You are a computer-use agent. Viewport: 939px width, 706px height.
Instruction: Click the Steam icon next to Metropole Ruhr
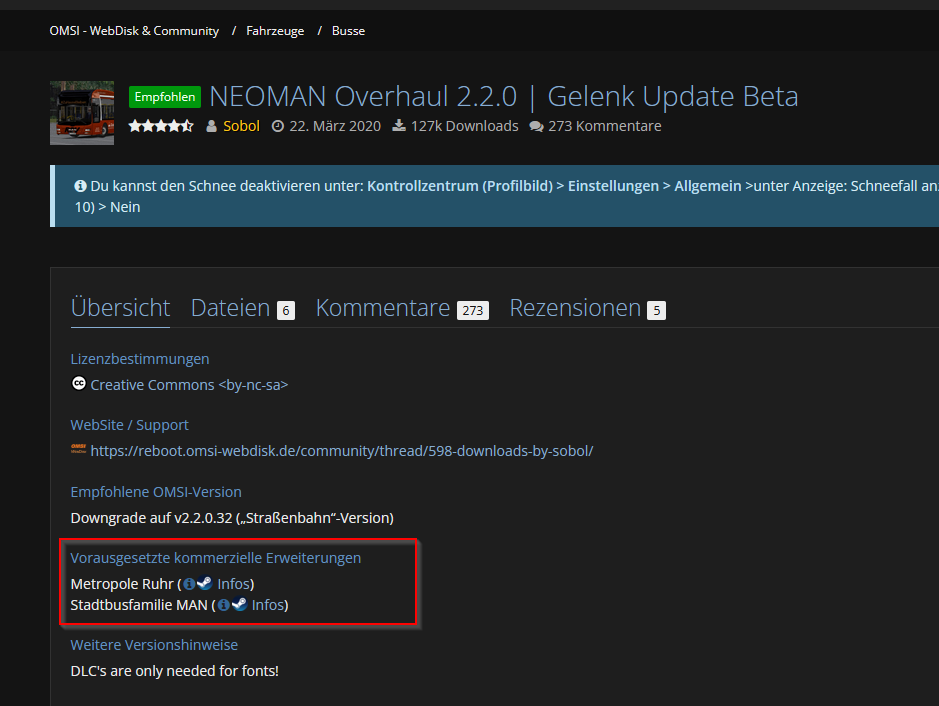coord(204,584)
